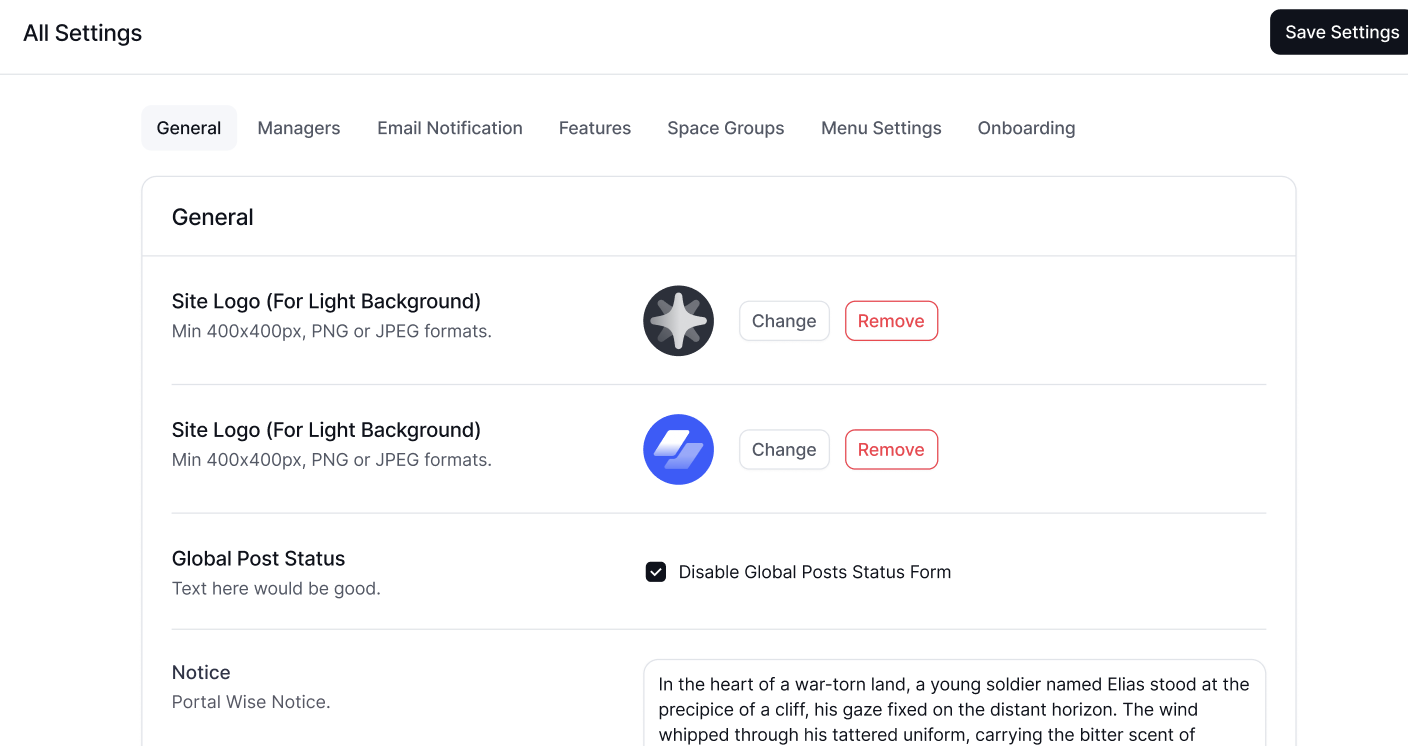
Task: Switch to Menu Settings
Action: click(880, 128)
